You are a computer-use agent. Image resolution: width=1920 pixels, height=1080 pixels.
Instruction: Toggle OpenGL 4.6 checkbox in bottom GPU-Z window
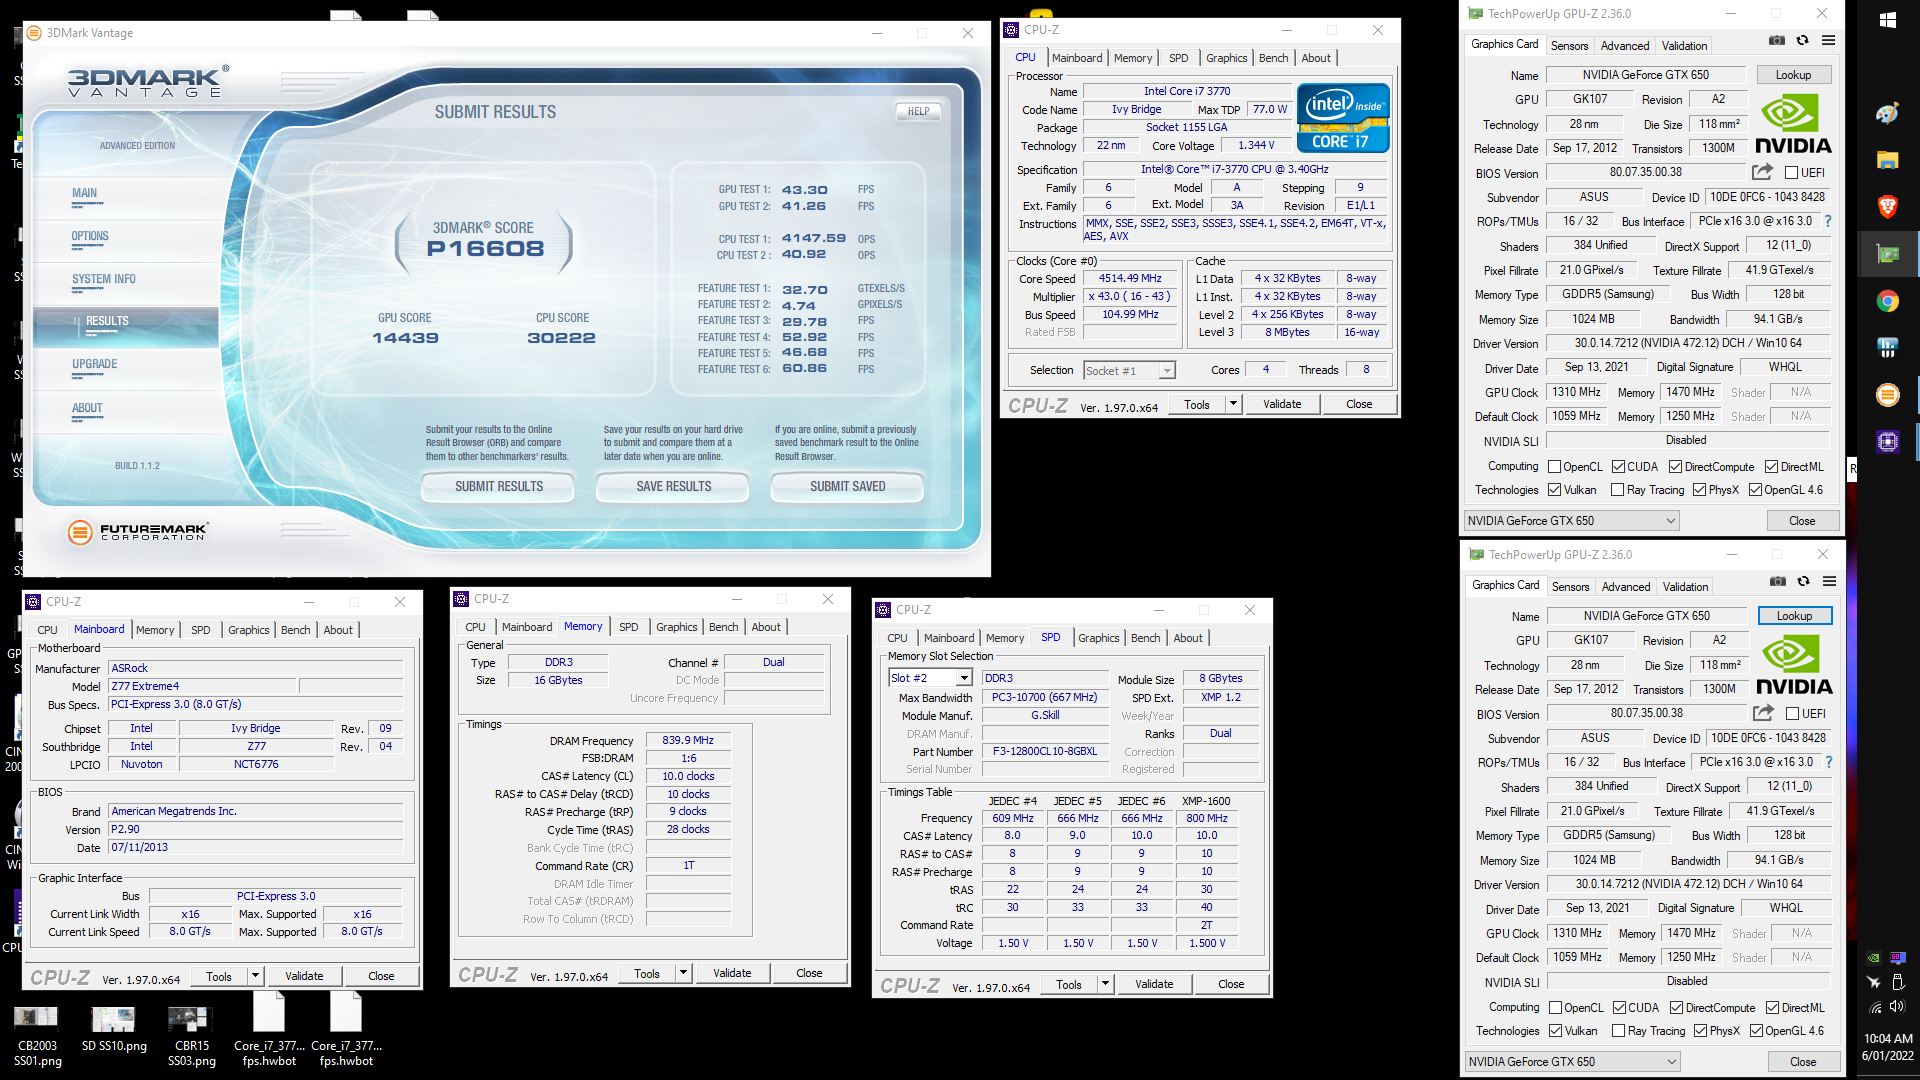(x=1757, y=1031)
